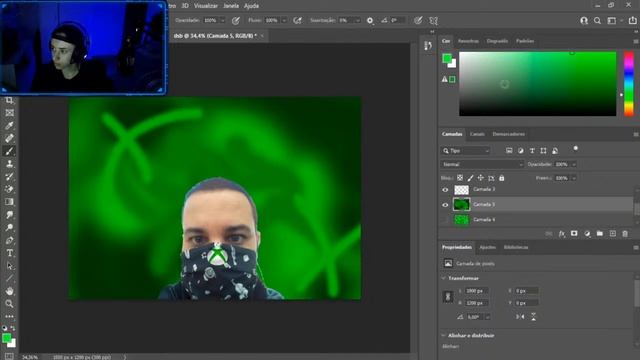Delete layer with trash icon

(625, 233)
